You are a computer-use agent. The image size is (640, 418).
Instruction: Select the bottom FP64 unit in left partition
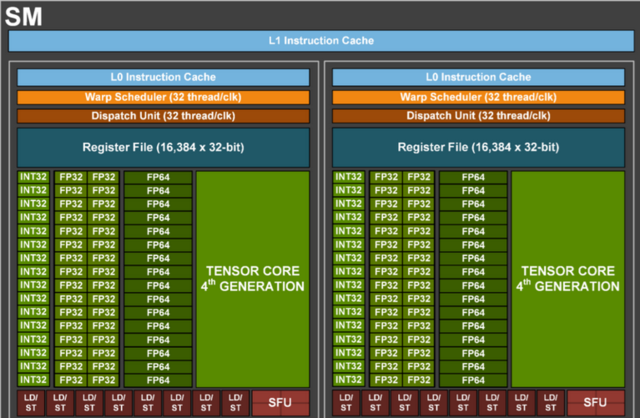pos(158,380)
